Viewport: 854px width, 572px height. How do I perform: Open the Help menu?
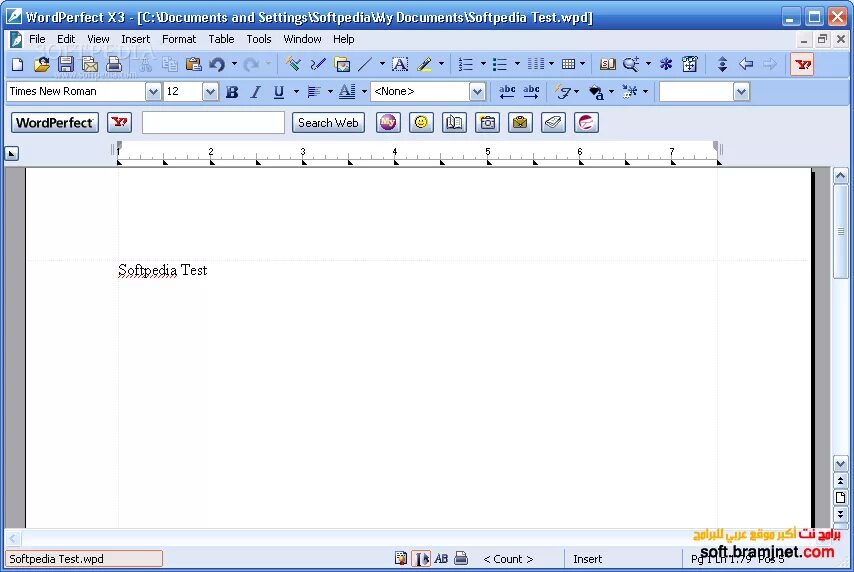click(344, 39)
